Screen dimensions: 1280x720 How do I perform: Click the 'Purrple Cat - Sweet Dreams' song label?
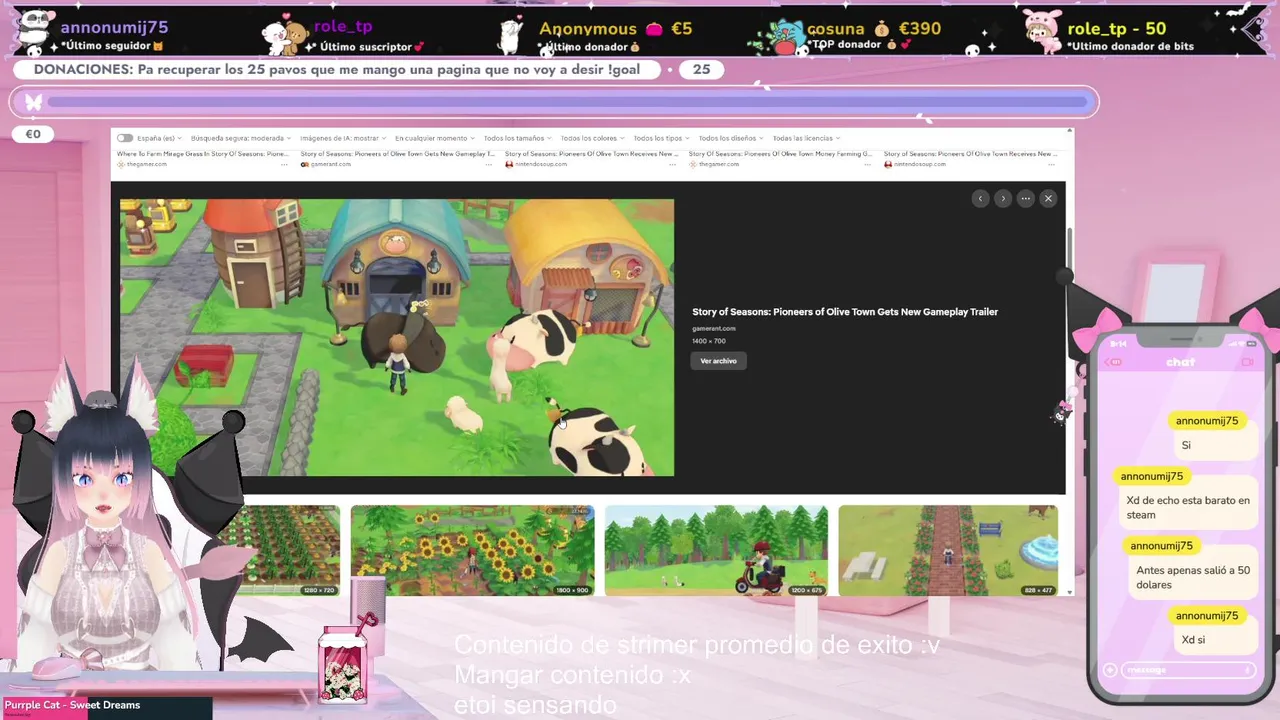pos(72,705)
